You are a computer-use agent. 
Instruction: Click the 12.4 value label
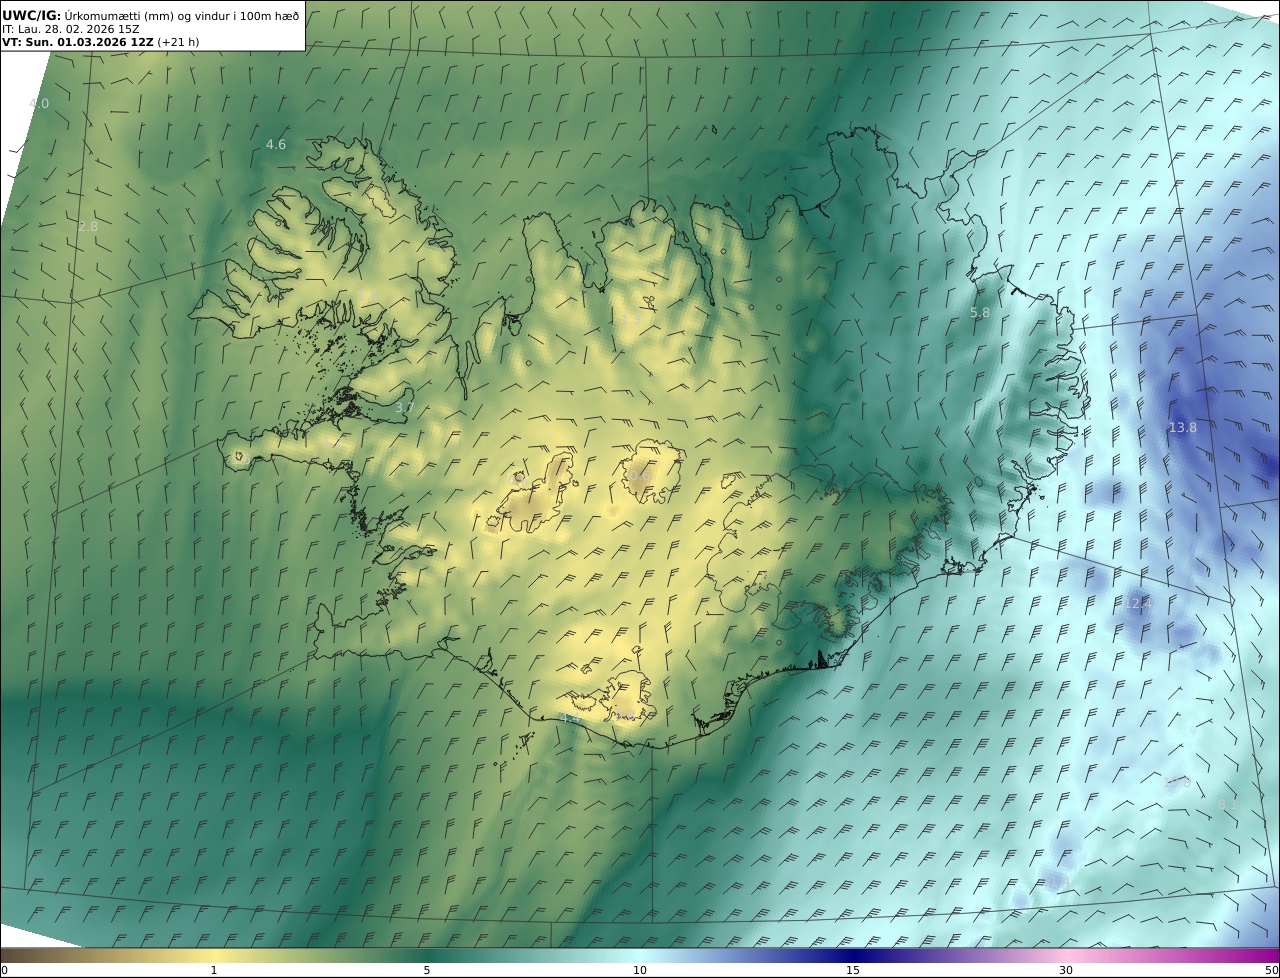click(1138, 603)
